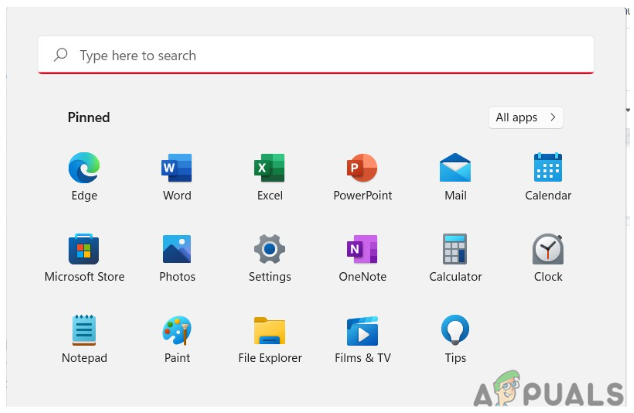Click the Type here to search field
Viewport: 634px width, 413px height.
[316, 55]
